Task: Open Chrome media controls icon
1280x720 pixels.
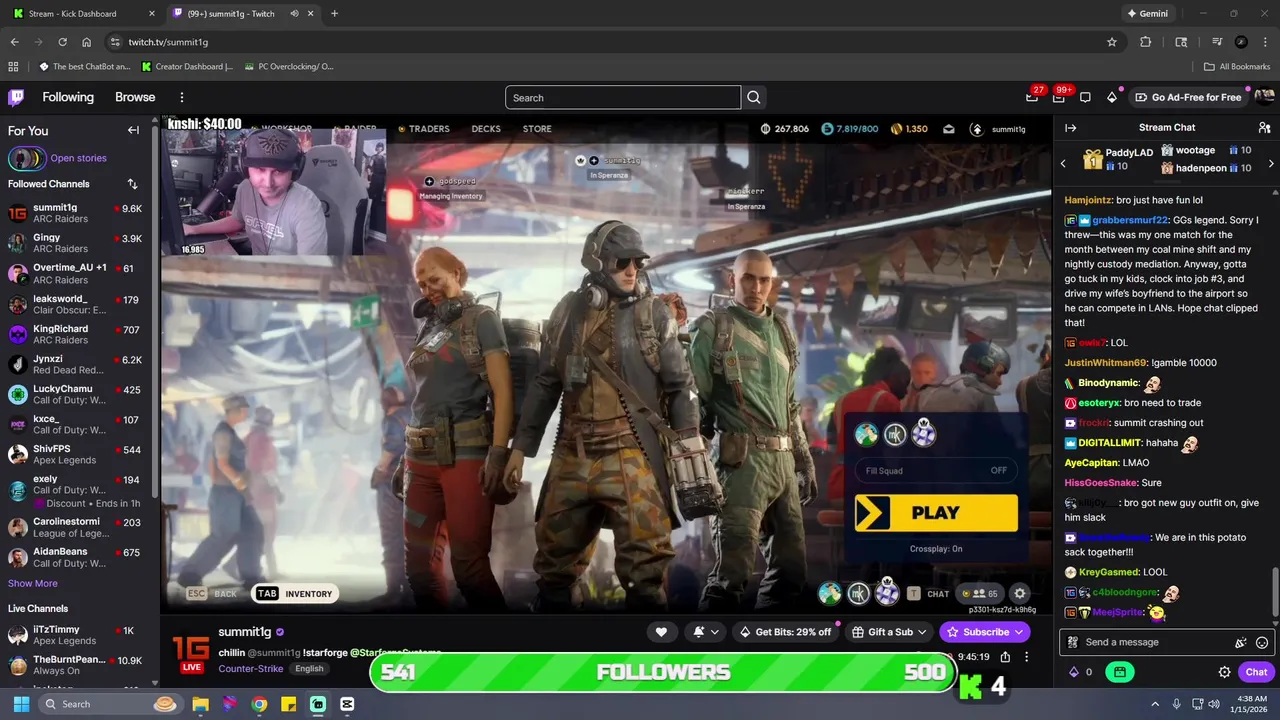Action: [x=1217, y=42]
